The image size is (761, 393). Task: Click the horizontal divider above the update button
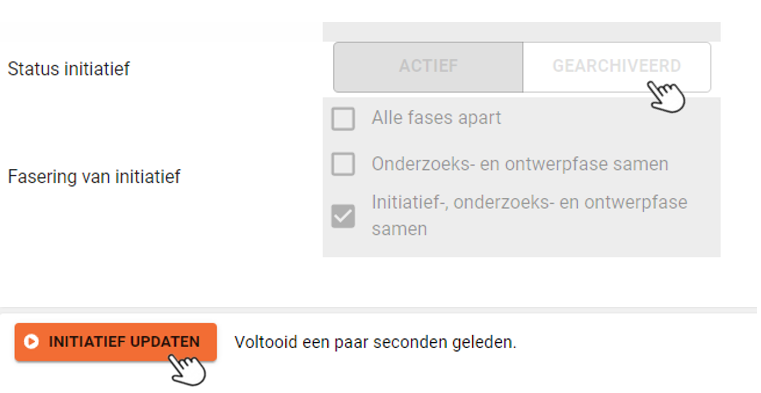coord(379,309)
